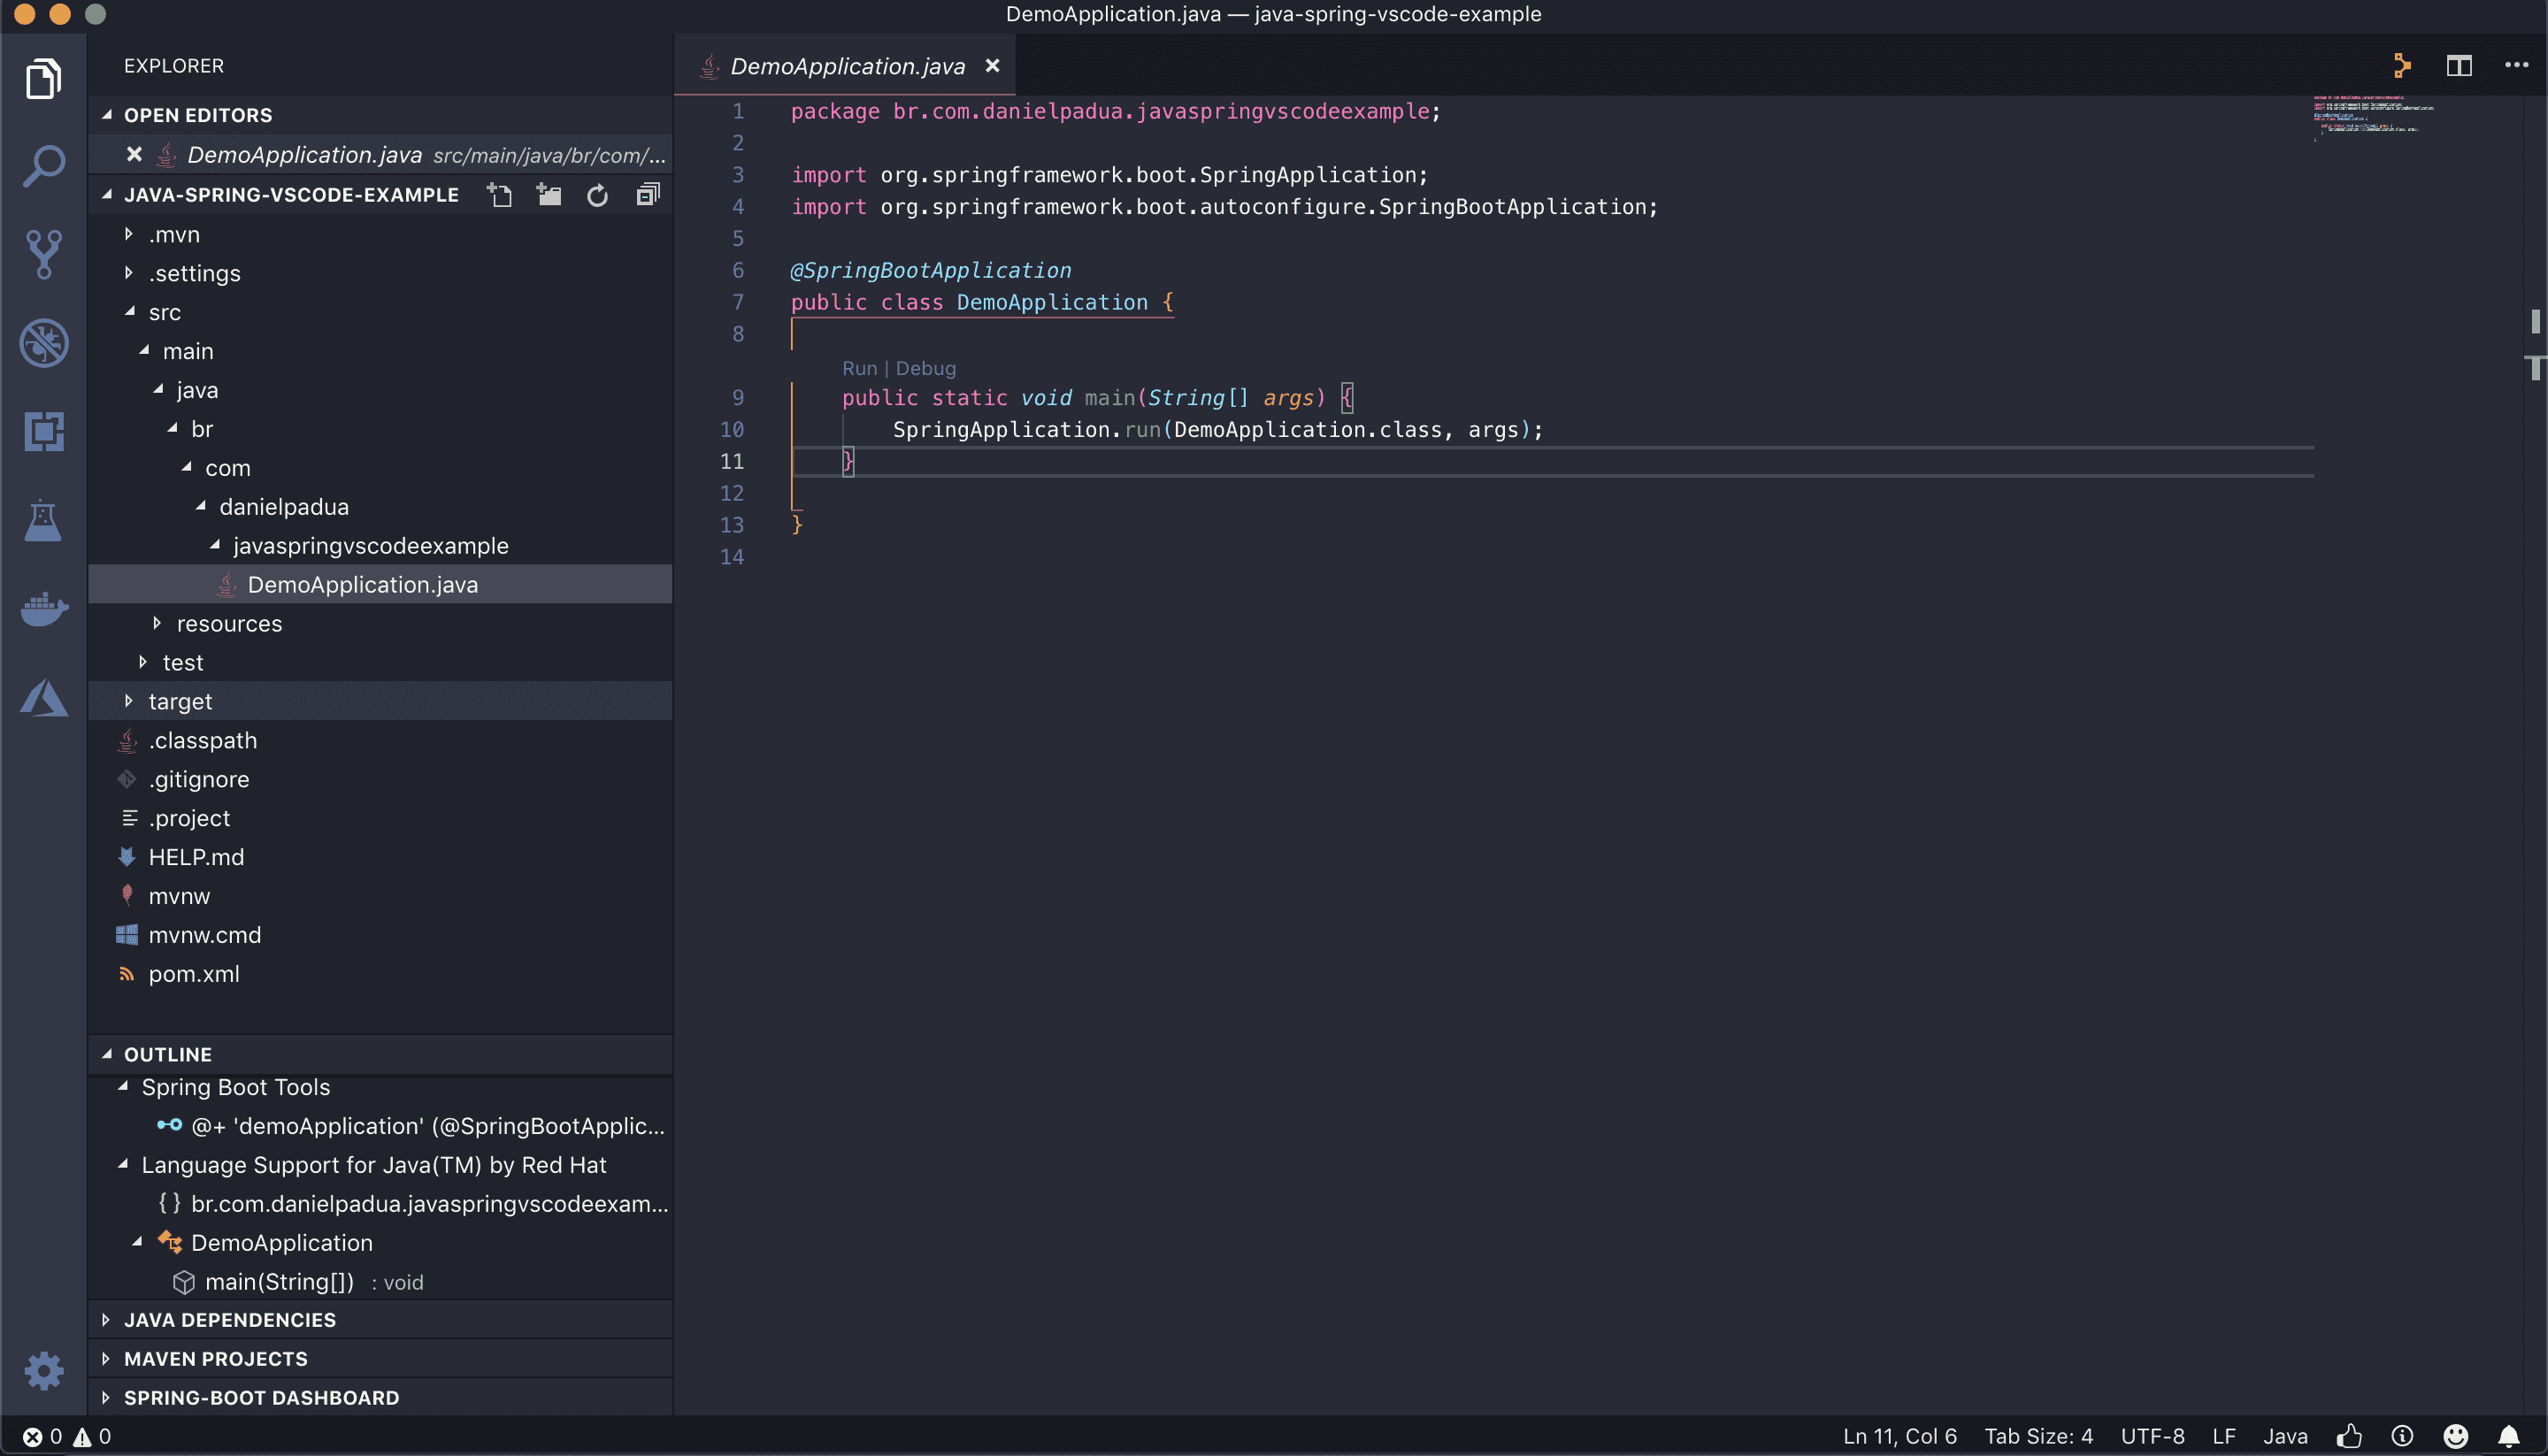Open the Source Control view
This screenshot has width=2548, height=1456.
tap(44, 254)
